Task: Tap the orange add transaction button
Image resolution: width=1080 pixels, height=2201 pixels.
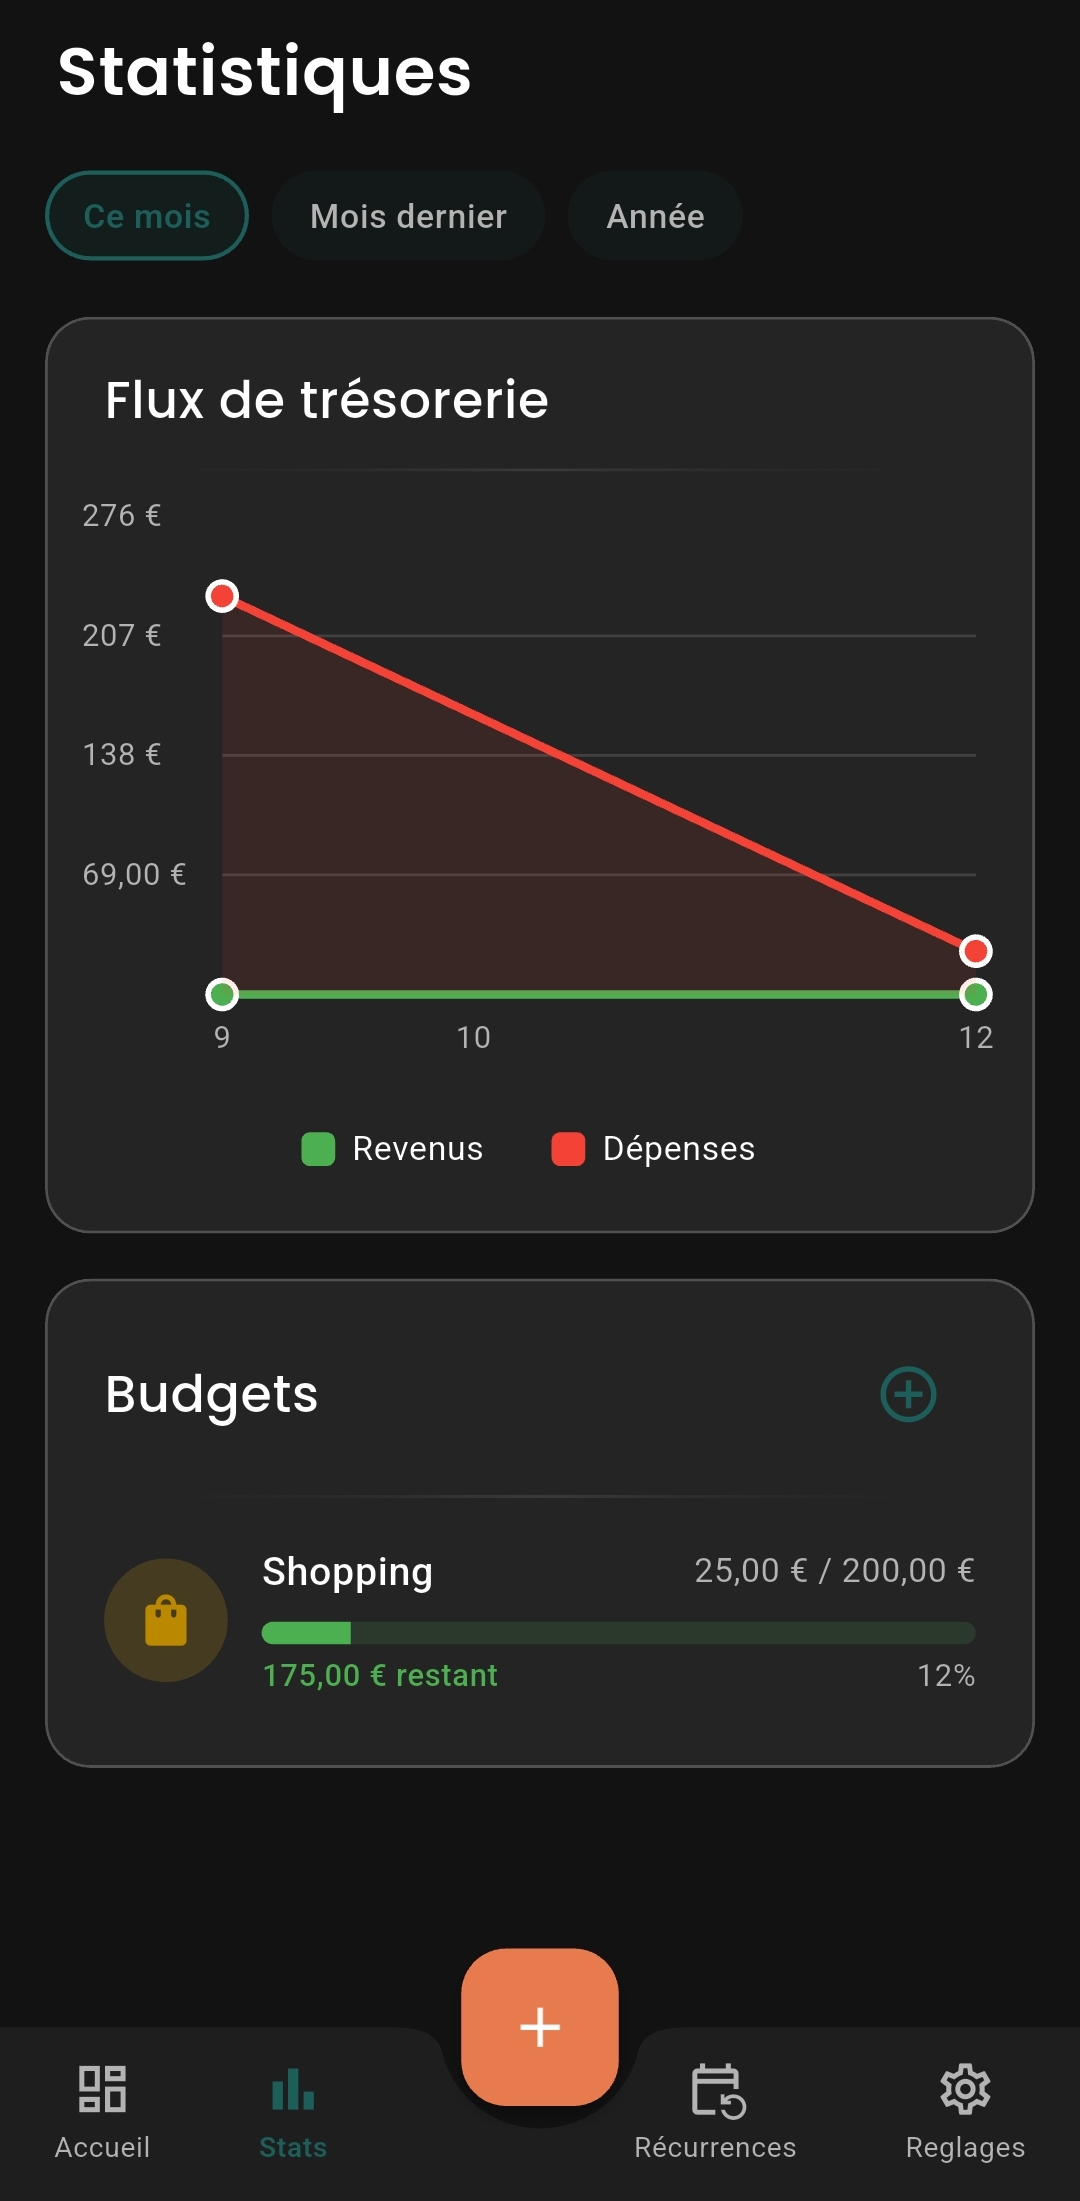Action: (540, 2027)
